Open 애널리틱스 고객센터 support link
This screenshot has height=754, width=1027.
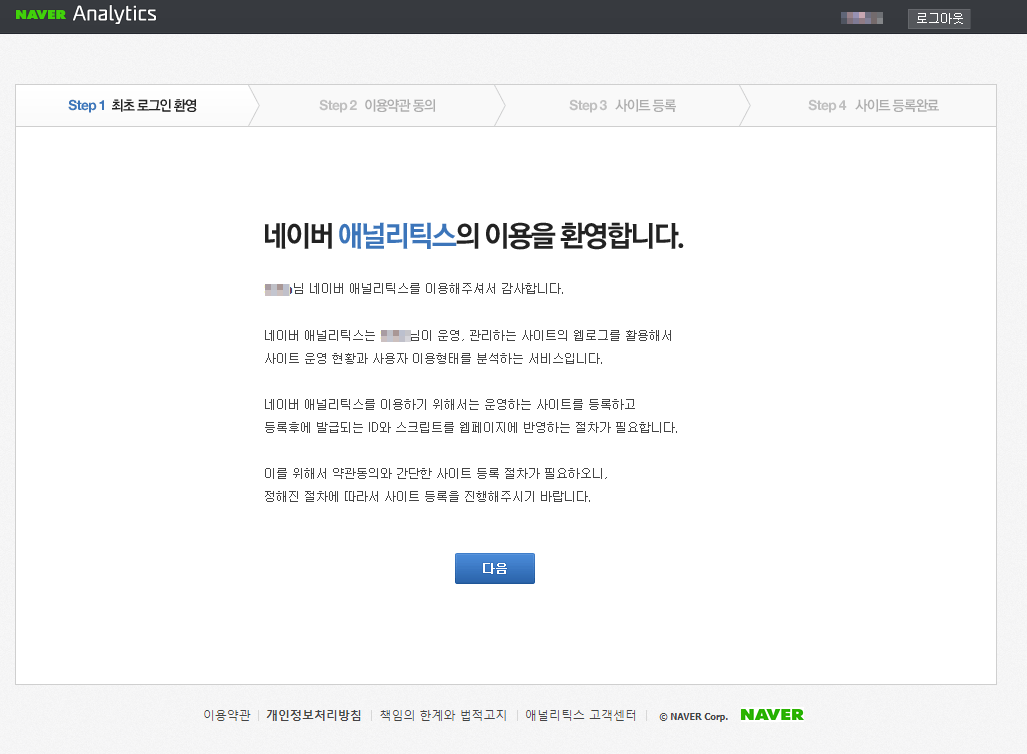580,715
